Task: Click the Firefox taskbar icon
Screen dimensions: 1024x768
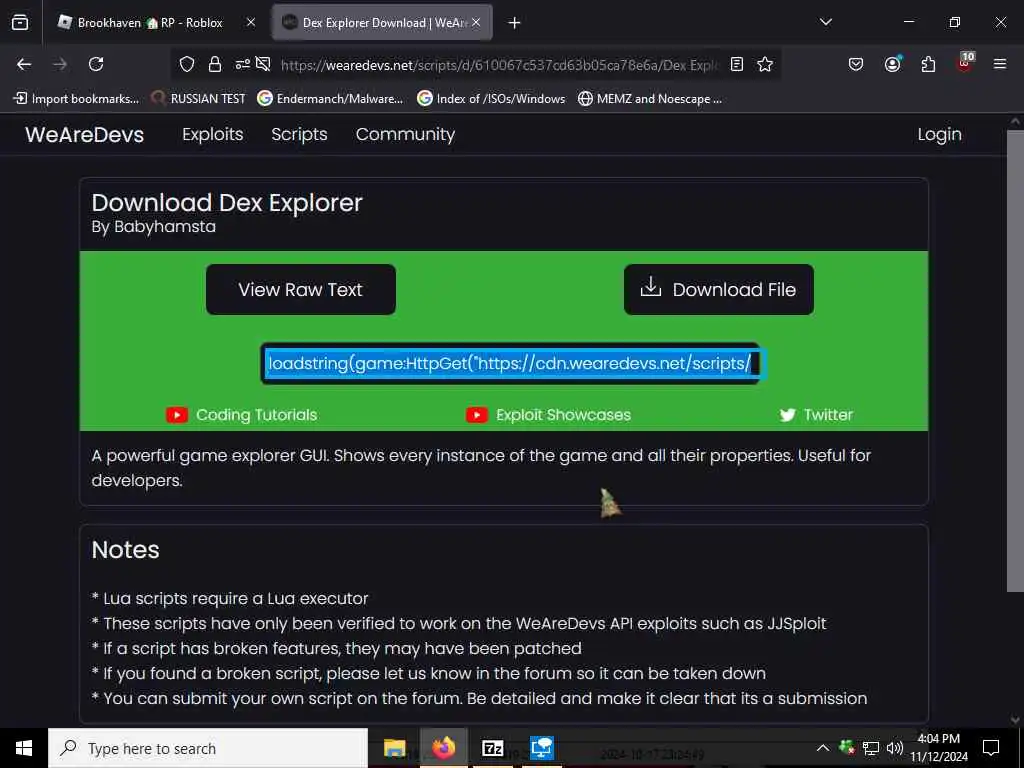Action: coord(443,748)
